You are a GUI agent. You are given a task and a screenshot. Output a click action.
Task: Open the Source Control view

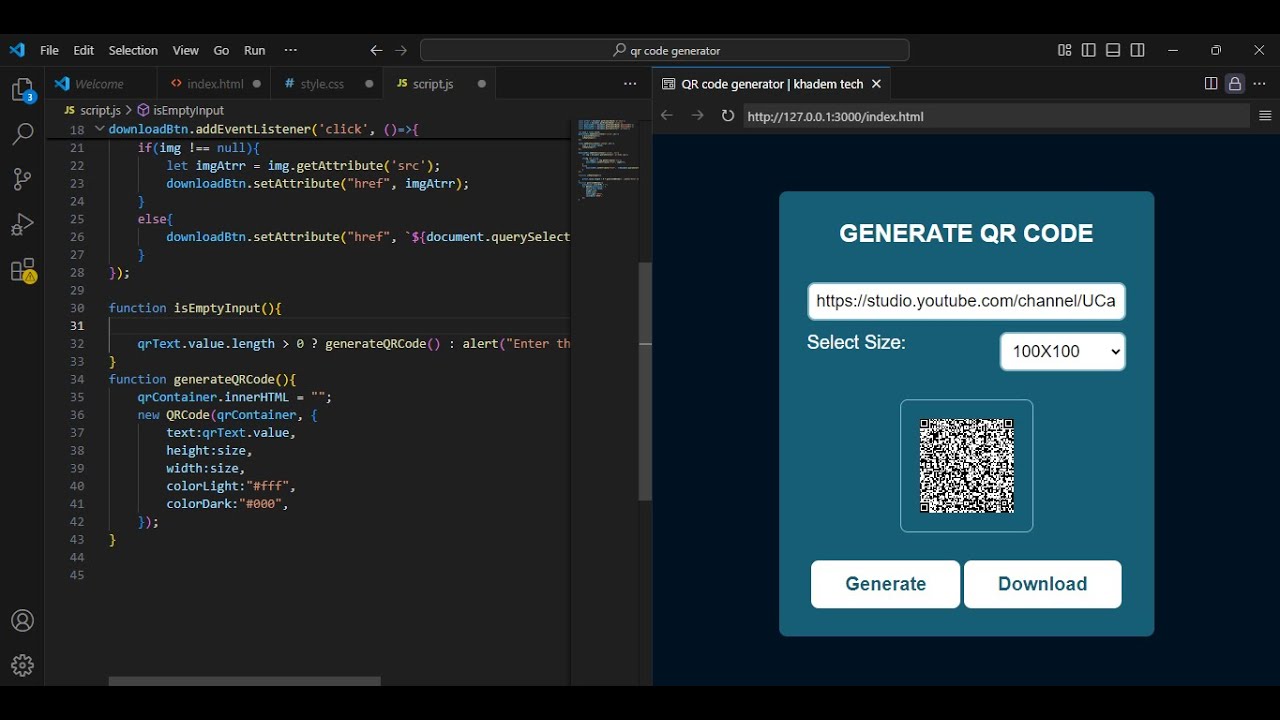pyautogui.click(x=23, y=179)
